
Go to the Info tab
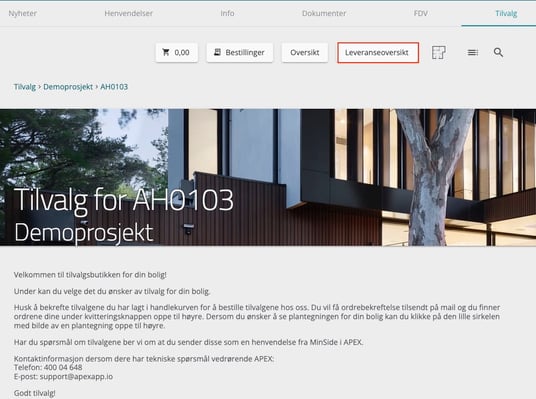pyautogui.click(x=227, y=13)
